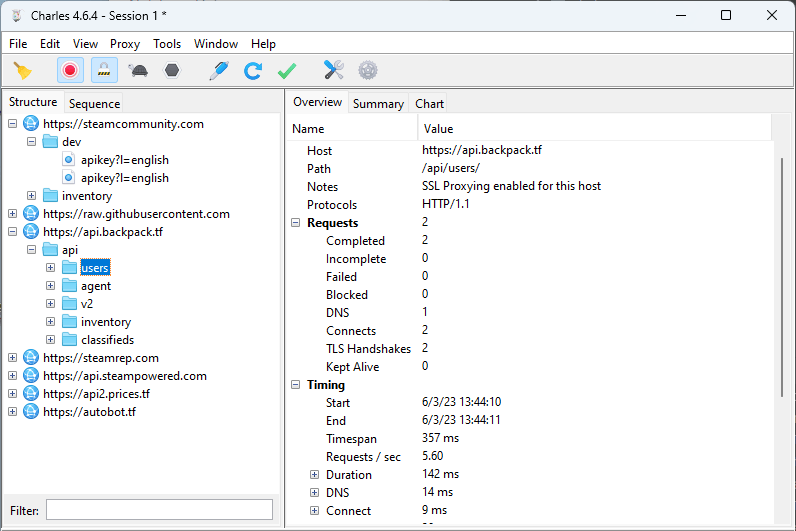Click the classifieds folder icon
796x531 pixels.
click(x=70, y=339)
